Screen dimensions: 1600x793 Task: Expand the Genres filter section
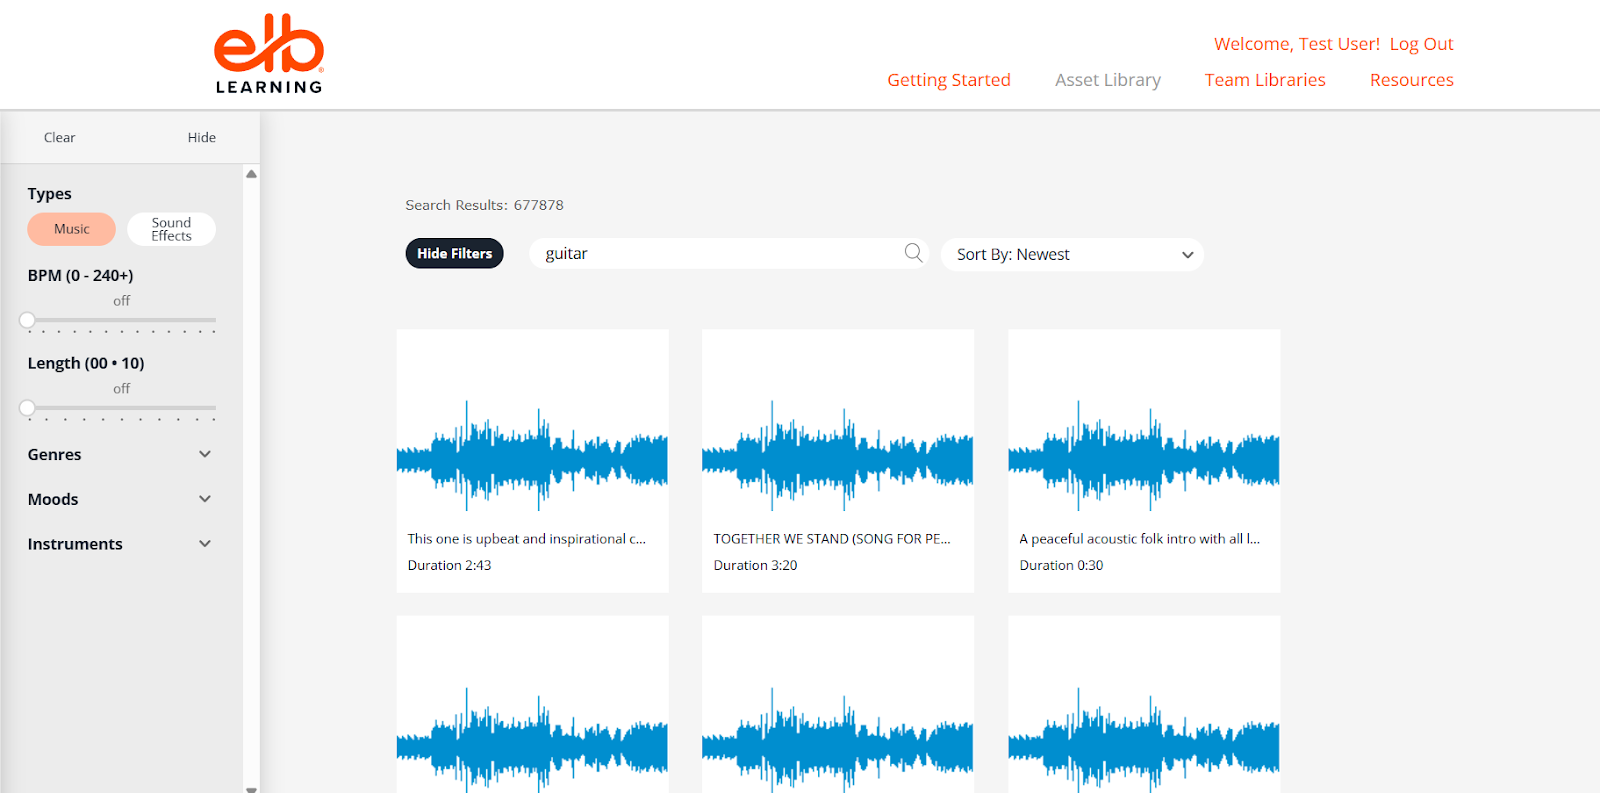point(120,454)
